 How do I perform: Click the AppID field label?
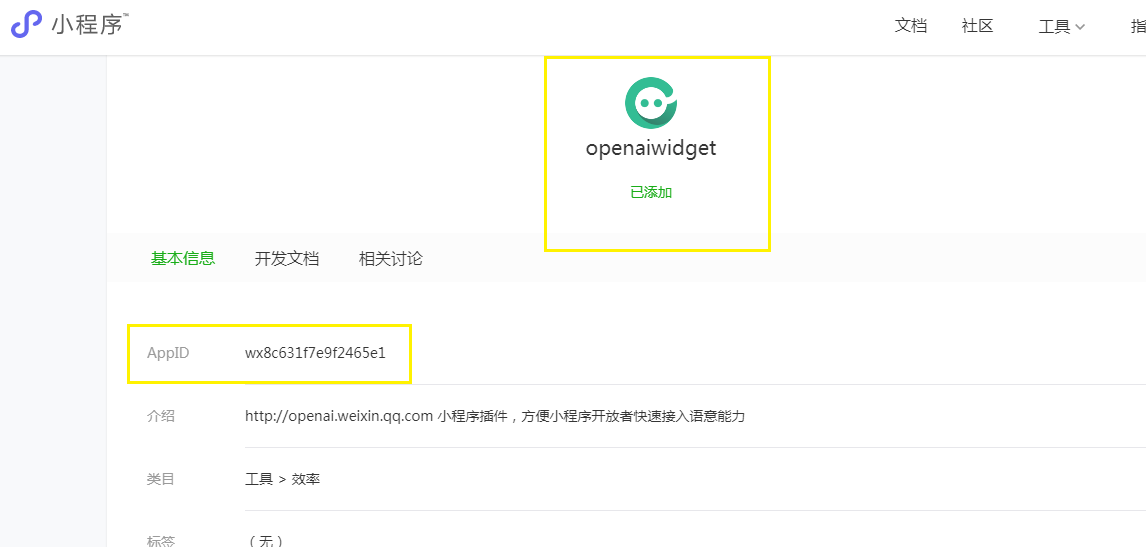pyautogui.click(x=168, y=353)
